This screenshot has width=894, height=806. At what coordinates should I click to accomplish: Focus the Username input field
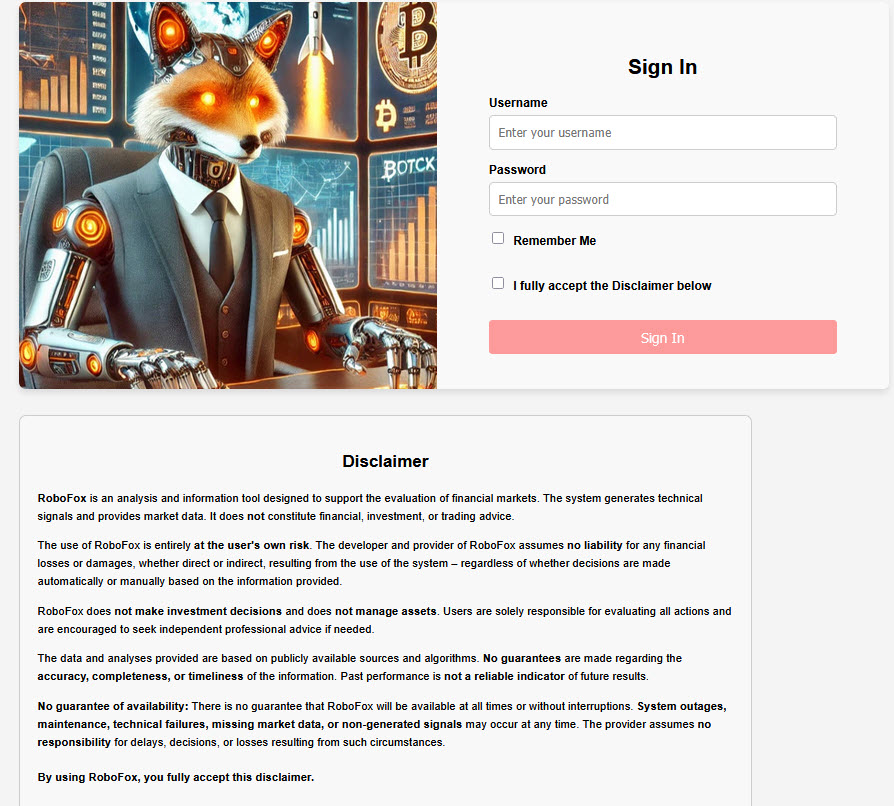coord(663,133)
